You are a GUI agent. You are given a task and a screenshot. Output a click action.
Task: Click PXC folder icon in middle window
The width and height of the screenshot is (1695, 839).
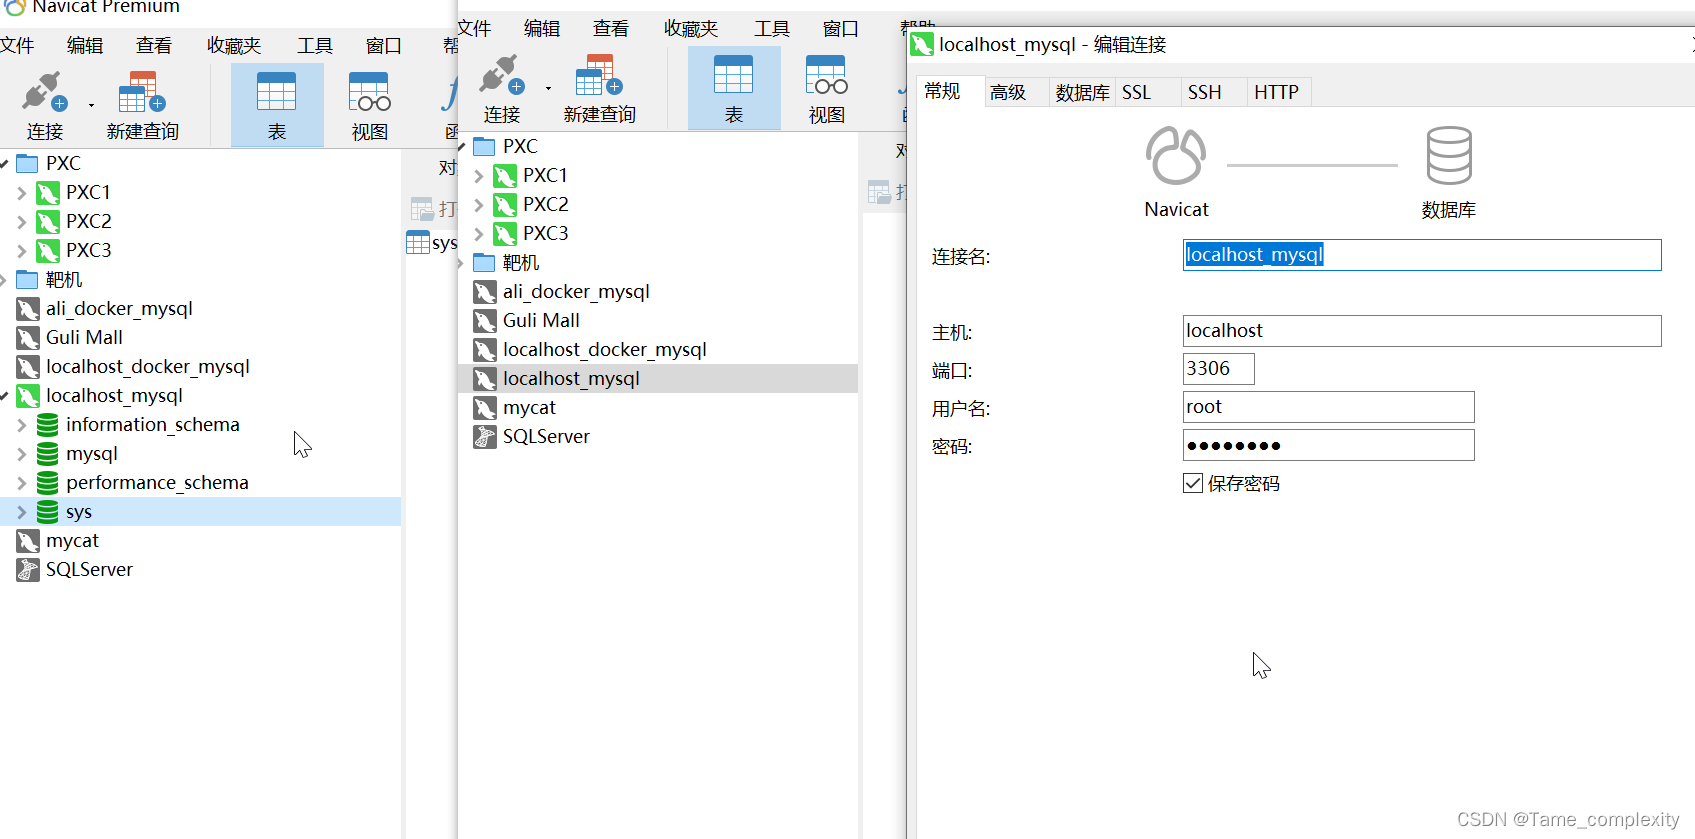(x=484, y=146)
